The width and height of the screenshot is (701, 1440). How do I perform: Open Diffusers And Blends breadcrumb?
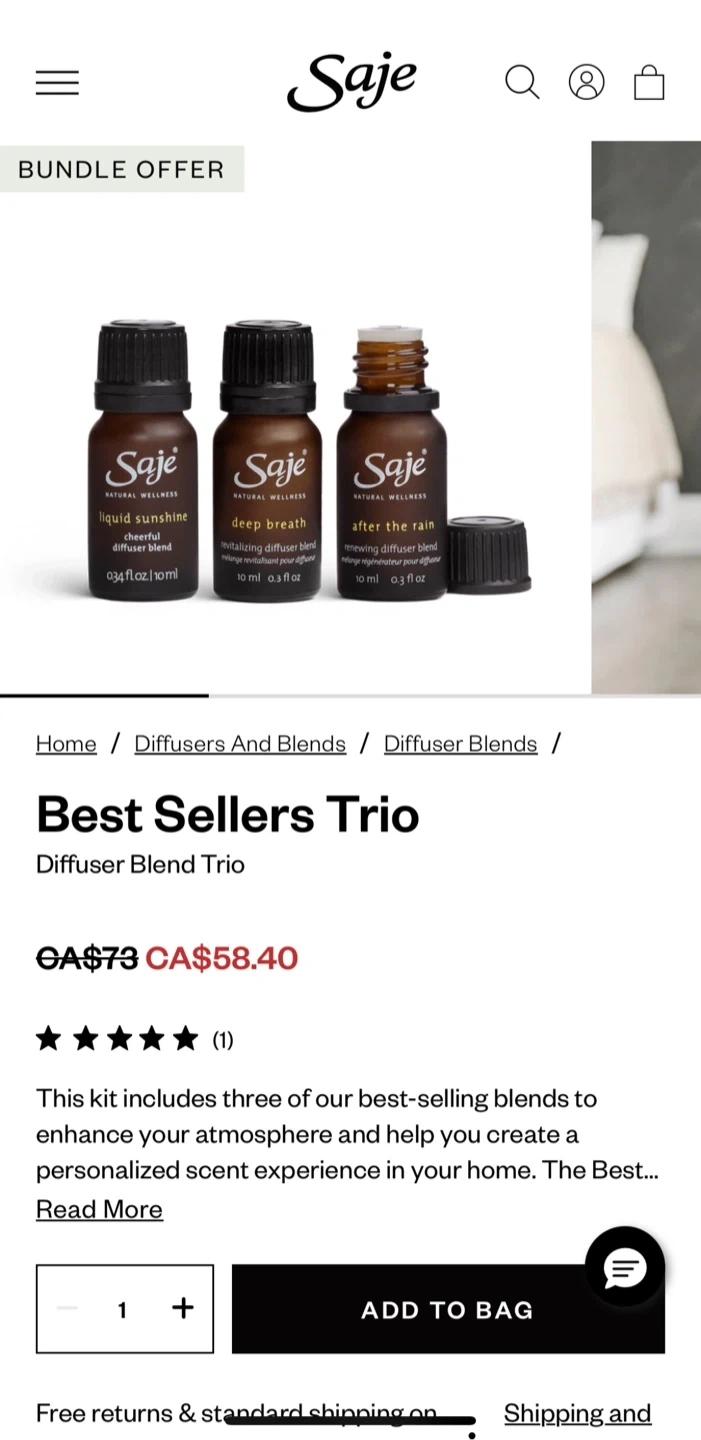240,744
